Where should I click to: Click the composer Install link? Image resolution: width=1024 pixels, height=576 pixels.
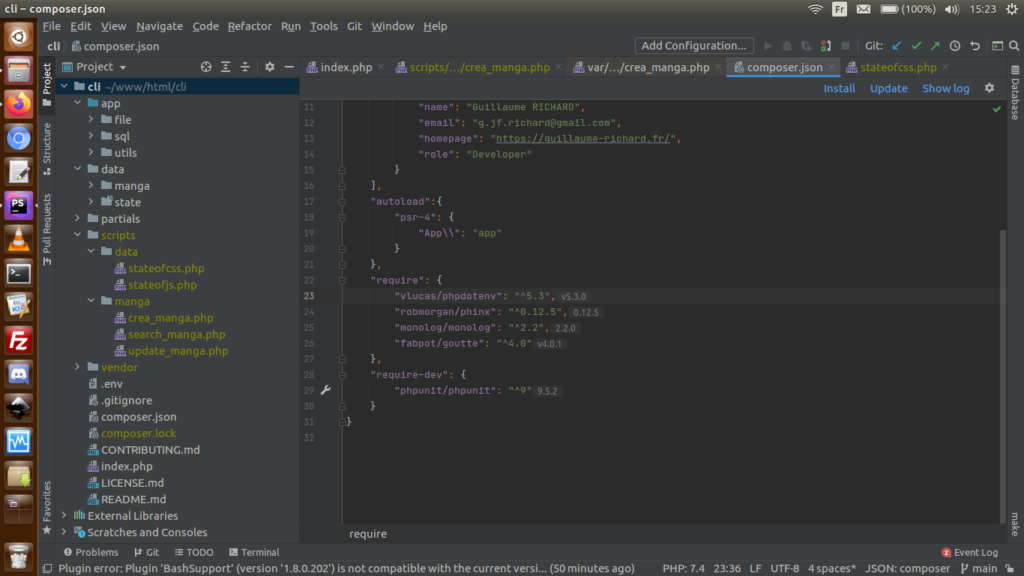click(839, 88)
